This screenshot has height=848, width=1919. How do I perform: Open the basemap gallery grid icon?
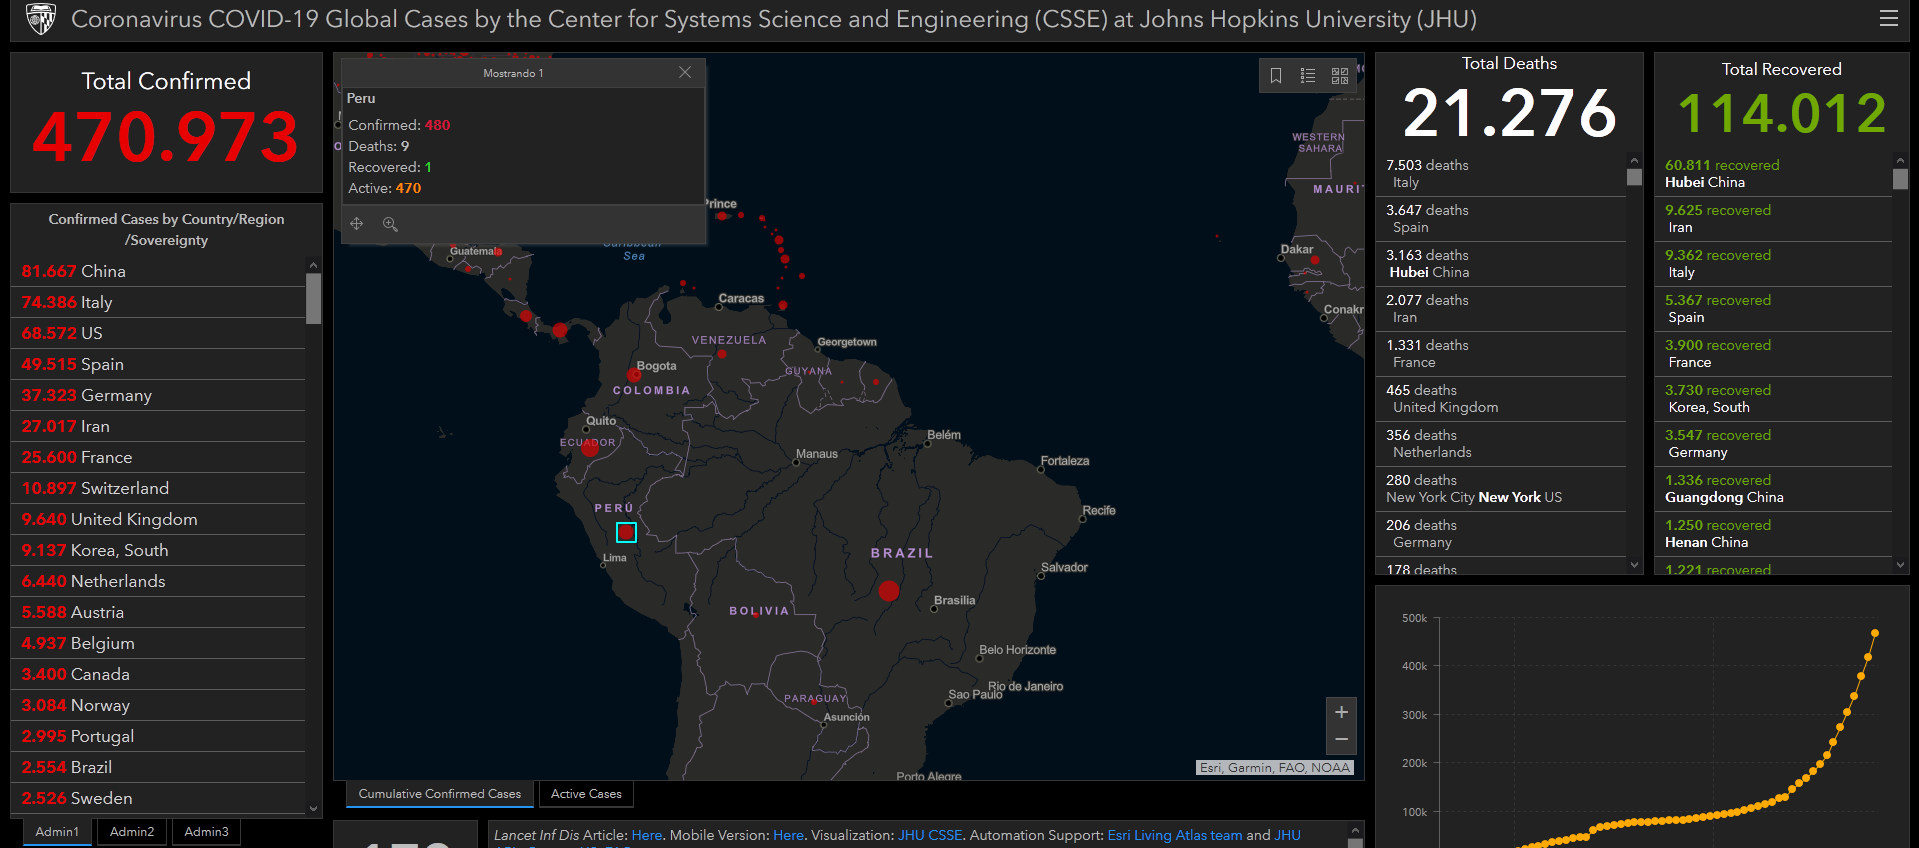click(x=1340, y=75)
